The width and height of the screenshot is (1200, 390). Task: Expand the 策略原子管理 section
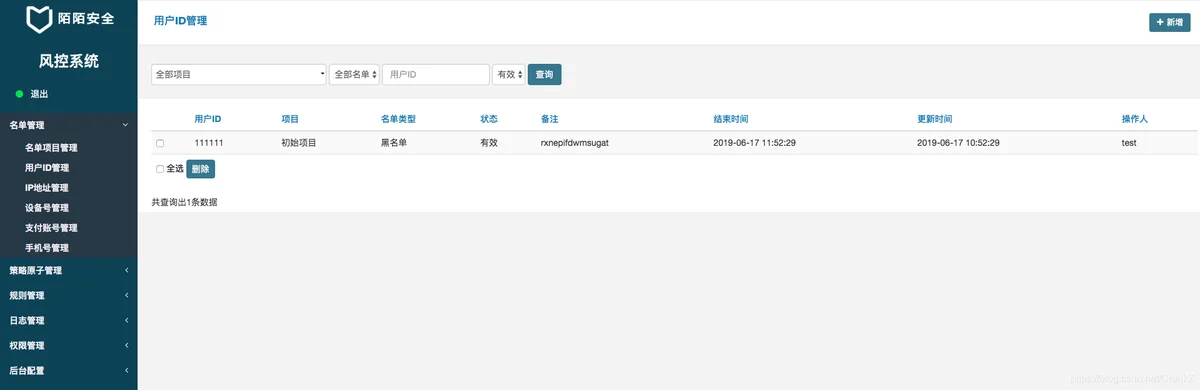click(x=126, y=270)
